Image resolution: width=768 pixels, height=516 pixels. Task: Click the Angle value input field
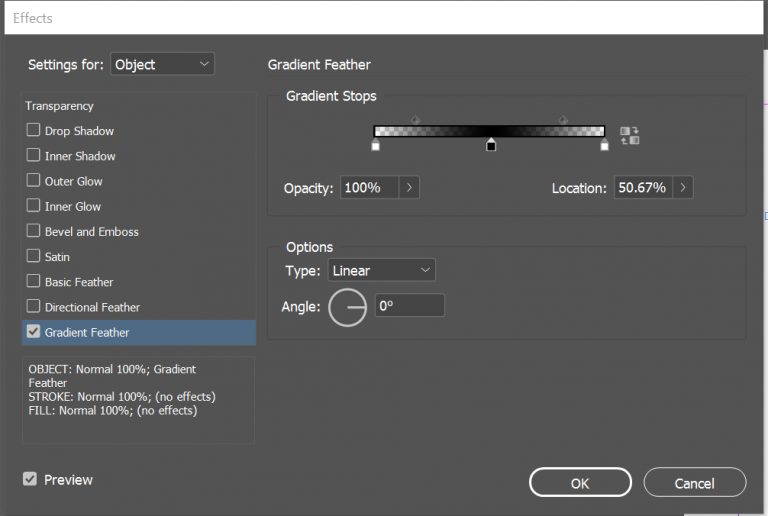click(409, 306)
